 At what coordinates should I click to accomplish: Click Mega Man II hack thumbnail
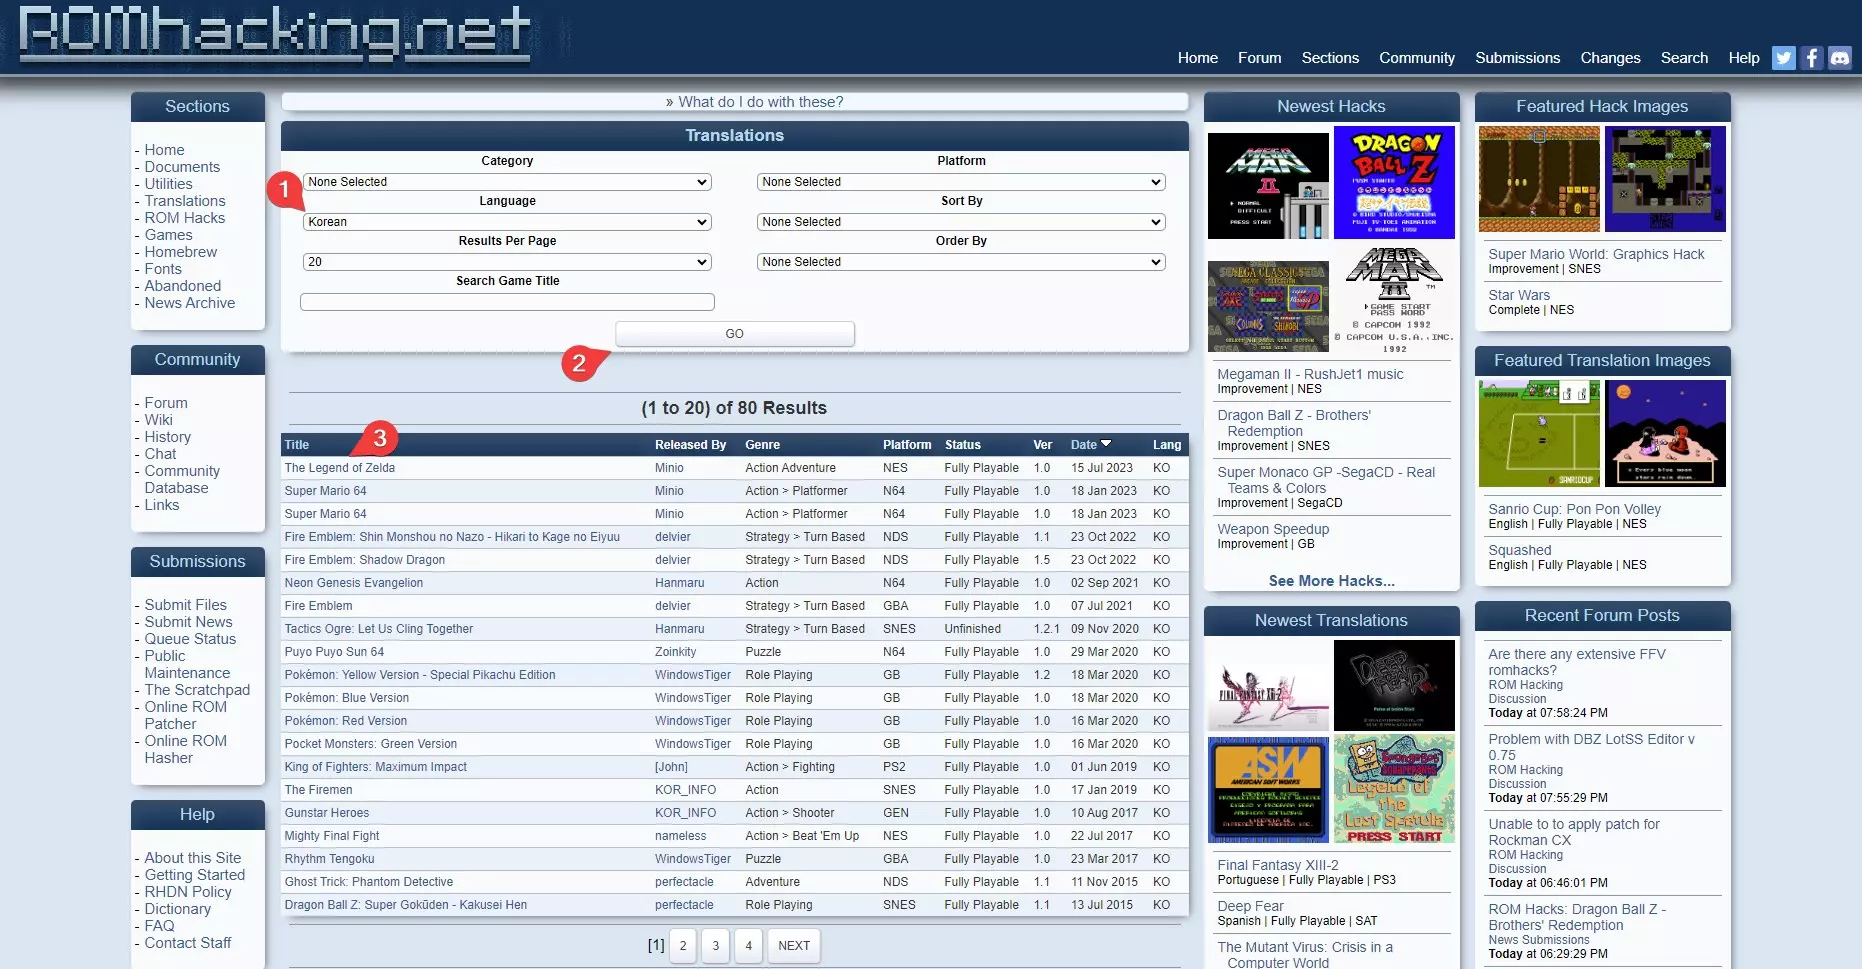coord(1268,186)
